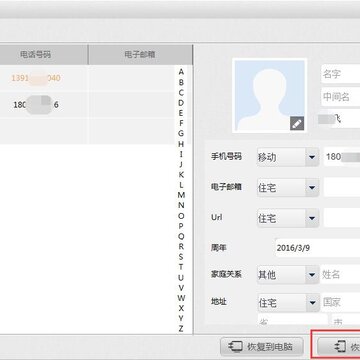This screenshot has height=360, width=360.
Task: Click the 电子邮箱 column header
Action: pyautogui.click(x=140, y=55)
